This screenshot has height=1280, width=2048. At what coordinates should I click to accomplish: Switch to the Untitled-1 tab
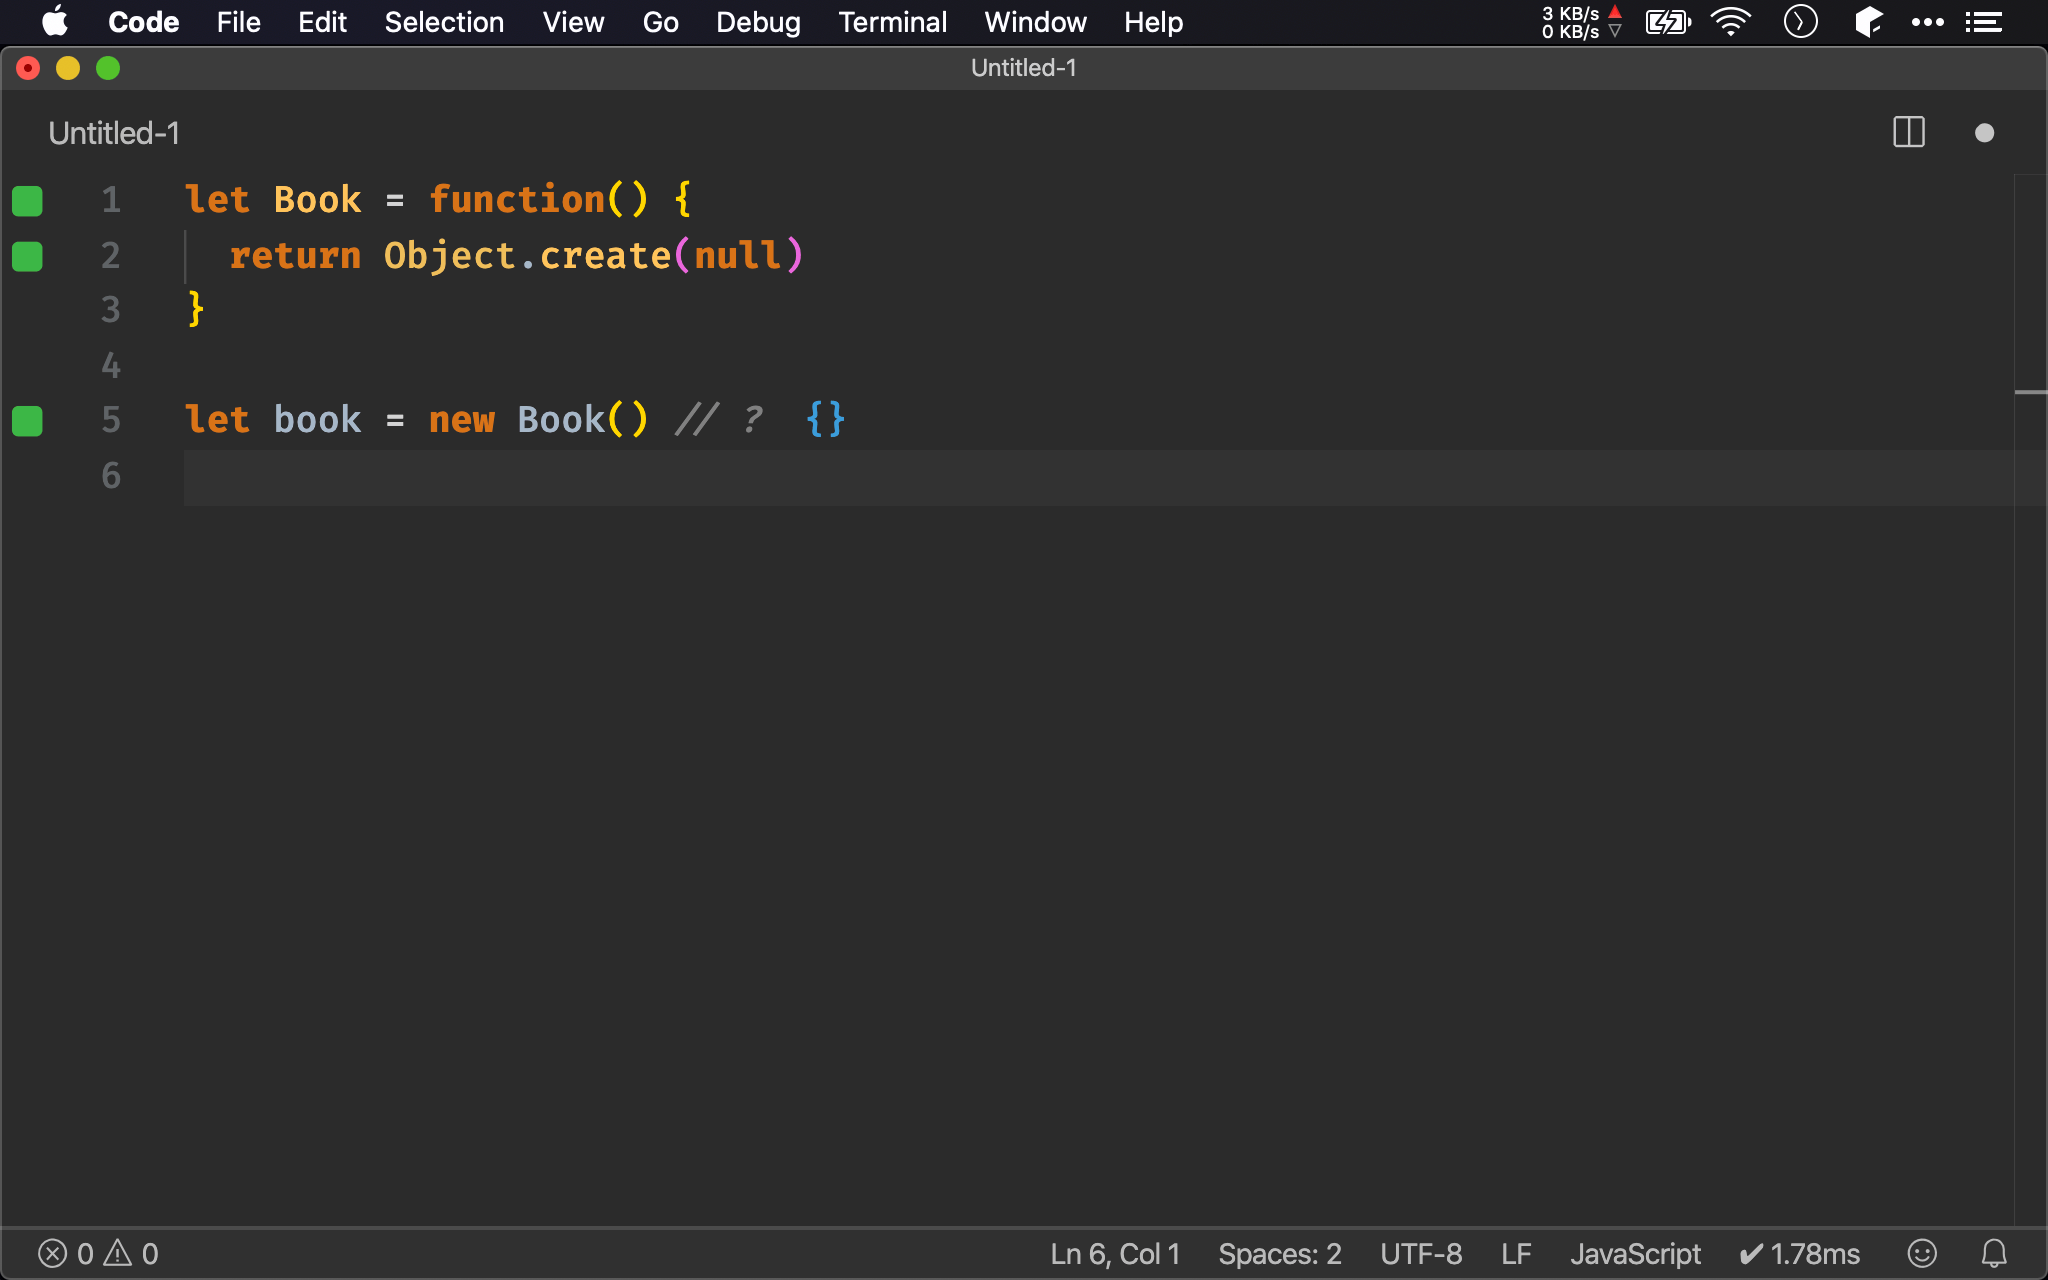point(112,132)
